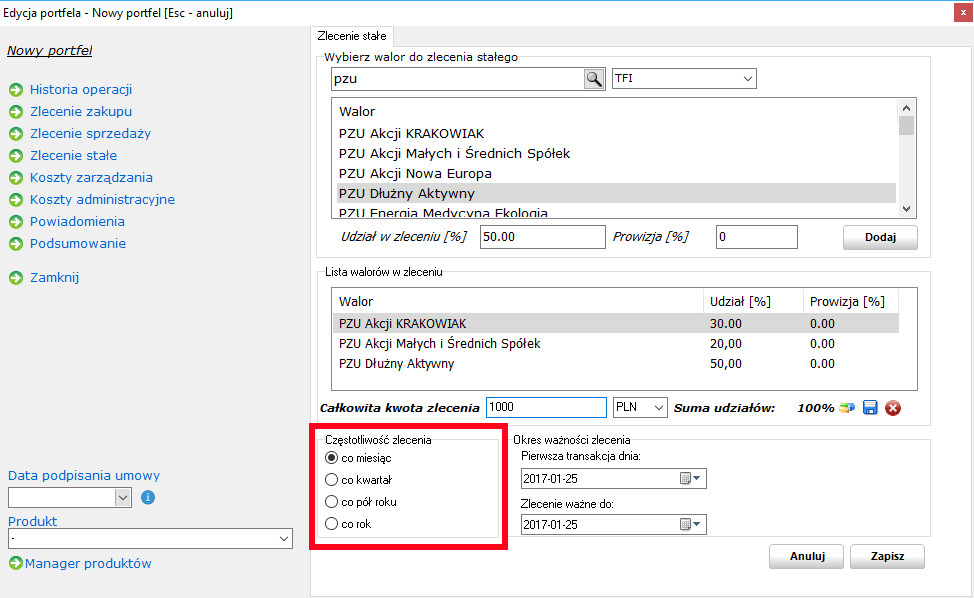The height and width of the screenshot is (598, 974).
Task: Click the blue info icon by contract date
Action: tap(148, 497)
